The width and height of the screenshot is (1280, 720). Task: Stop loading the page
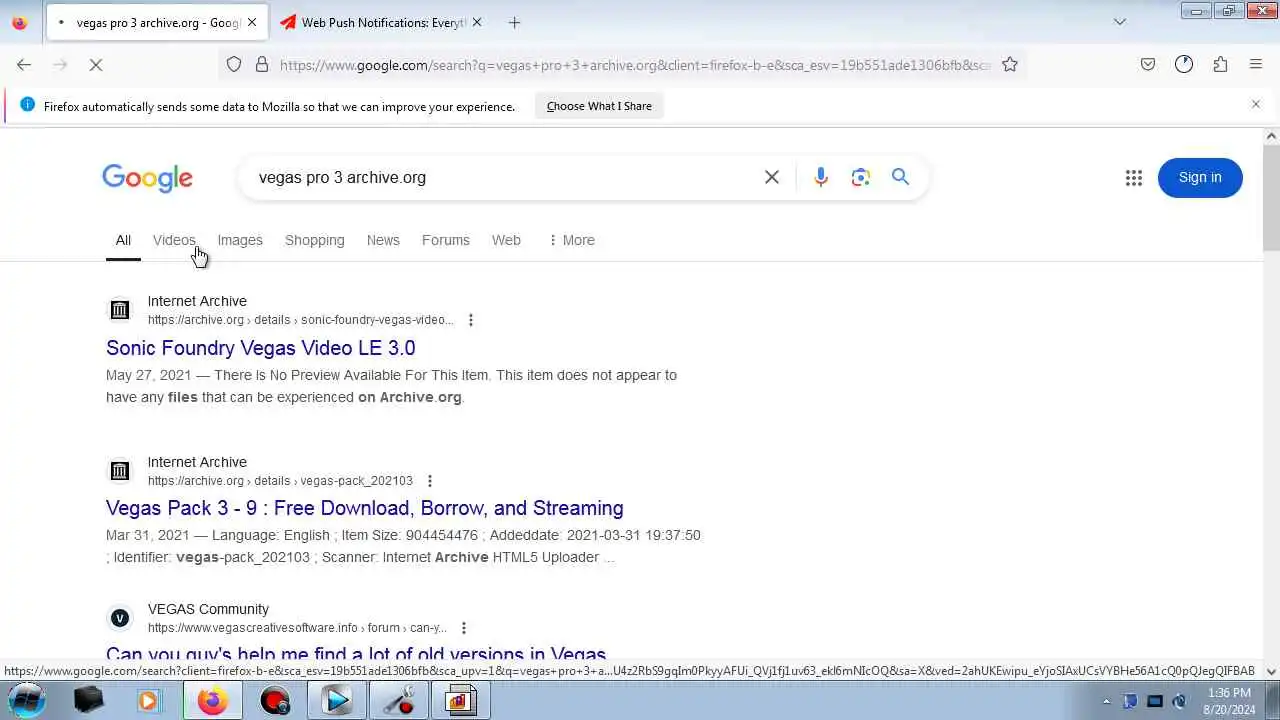[x=96, y=65]
